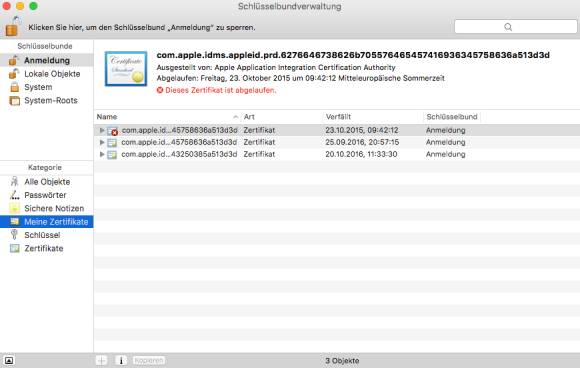Click the System-Roots folder icon
Screen dimensions: 580x368
coord(14,101)
